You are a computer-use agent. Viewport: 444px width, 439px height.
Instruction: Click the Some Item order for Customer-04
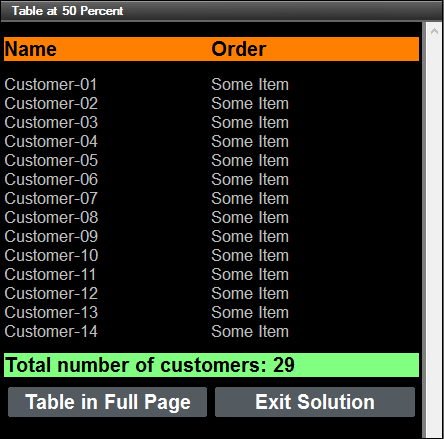tap(250, 141)
